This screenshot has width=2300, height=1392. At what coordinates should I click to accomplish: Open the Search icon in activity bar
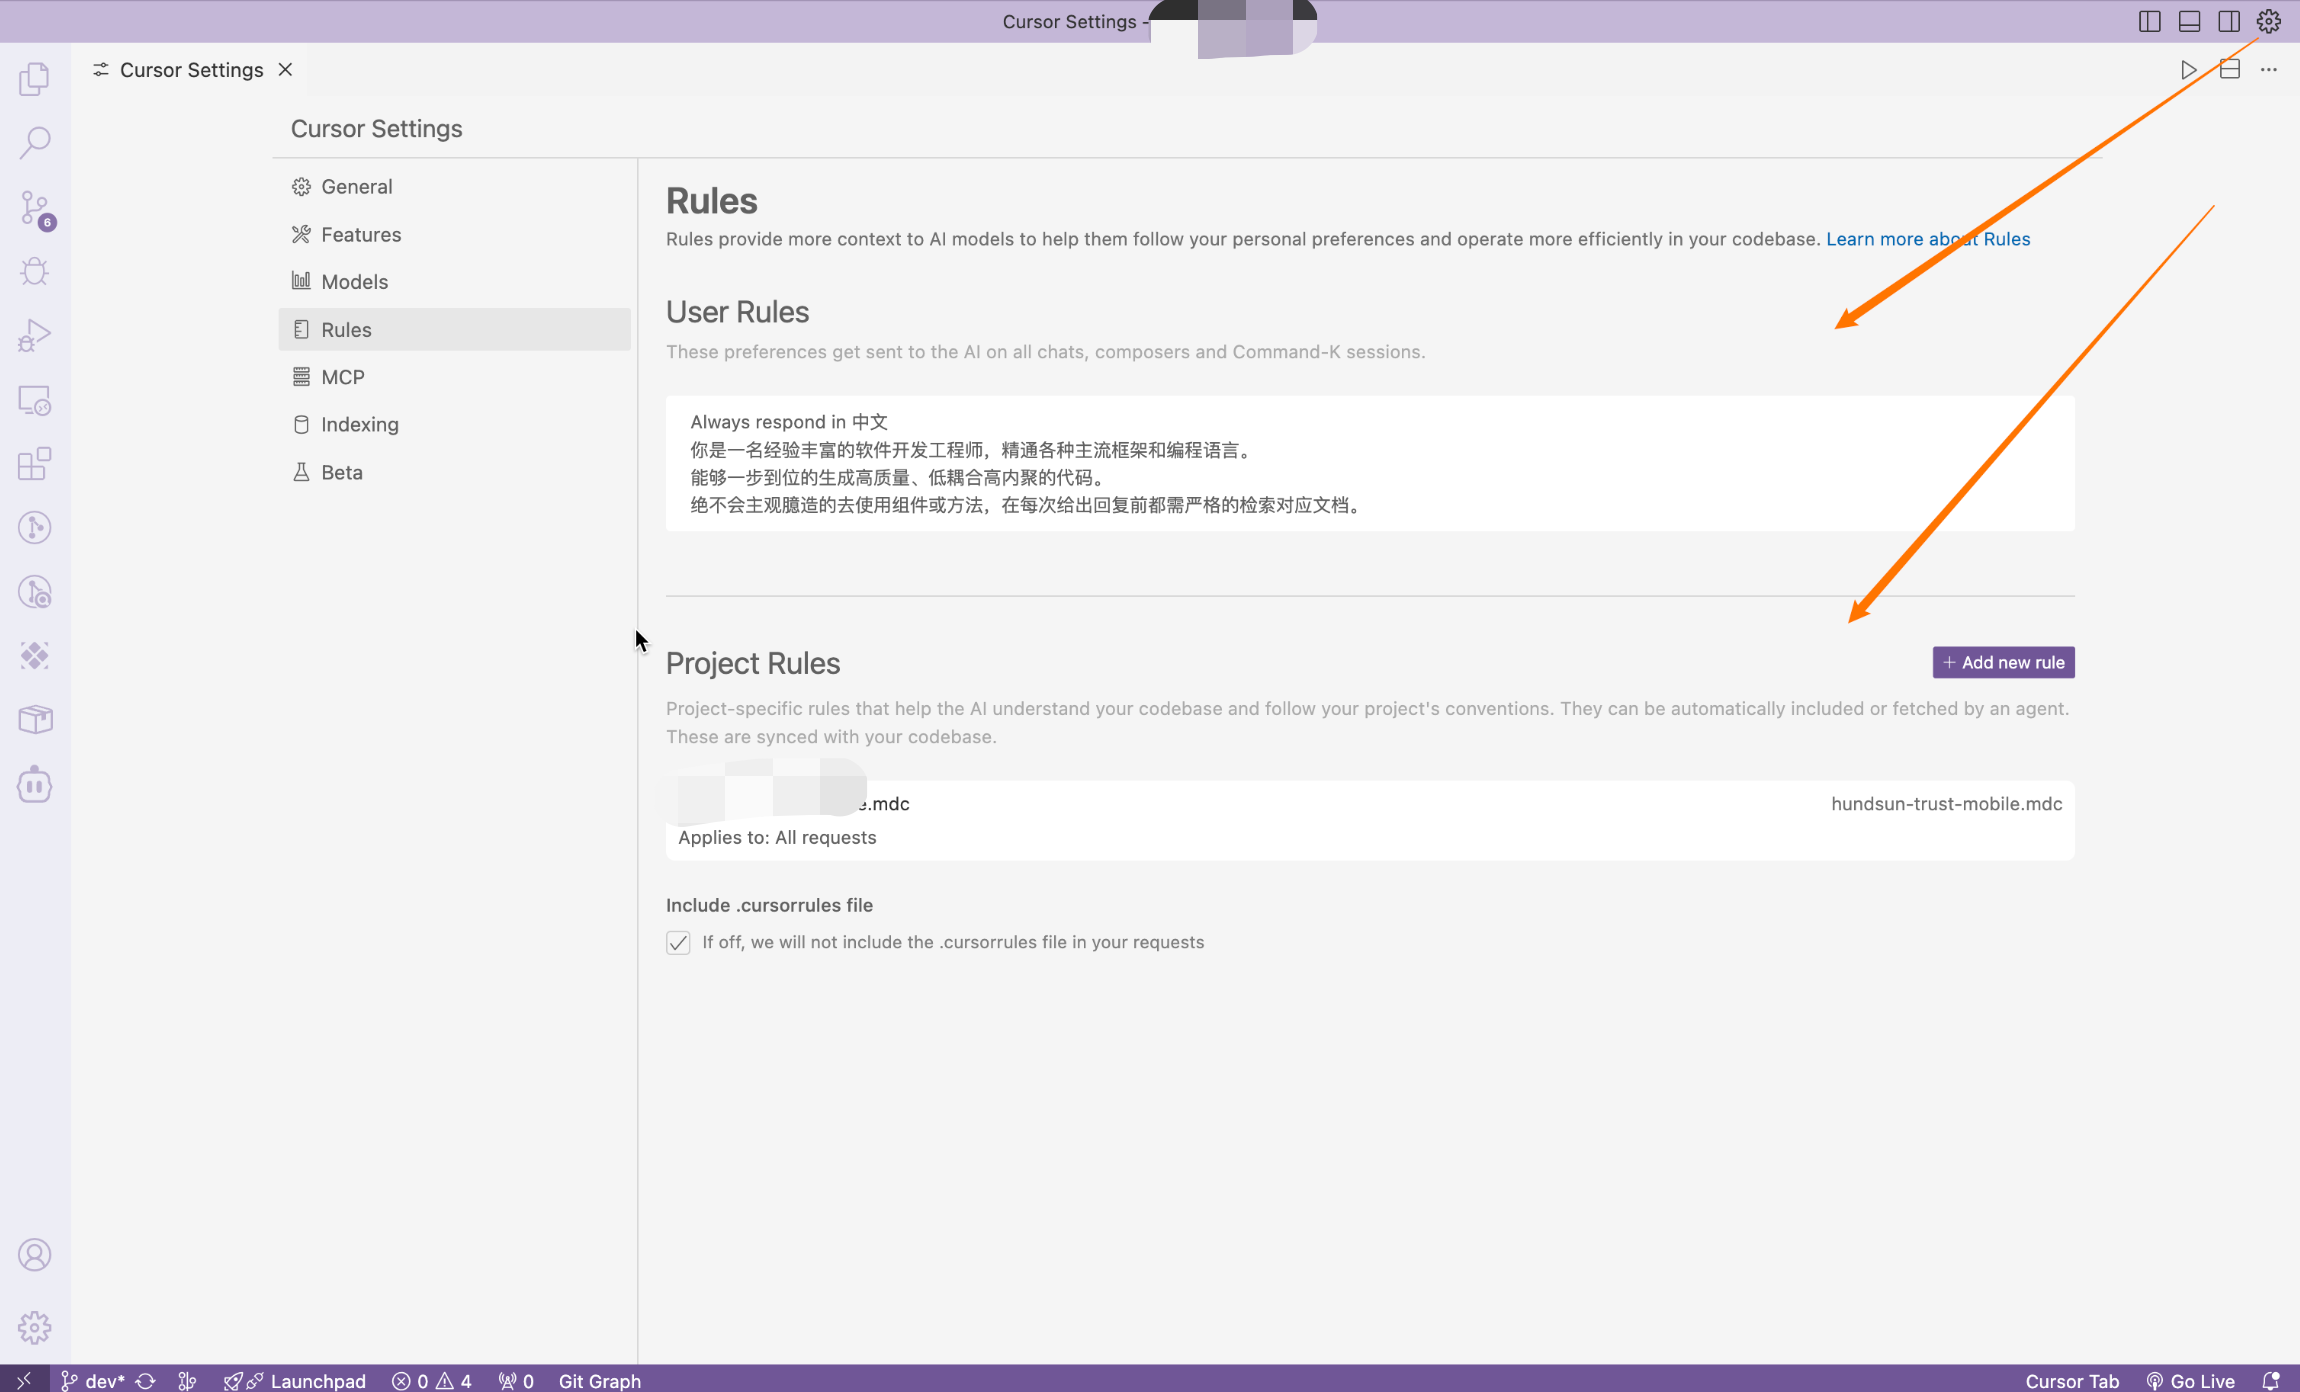[x=34, y=143]
